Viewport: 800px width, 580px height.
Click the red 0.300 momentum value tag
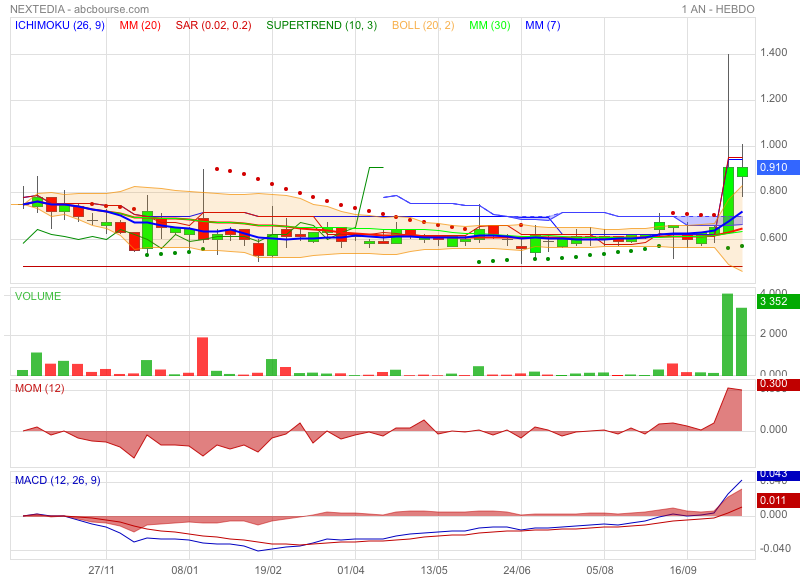tap(778, 385)
